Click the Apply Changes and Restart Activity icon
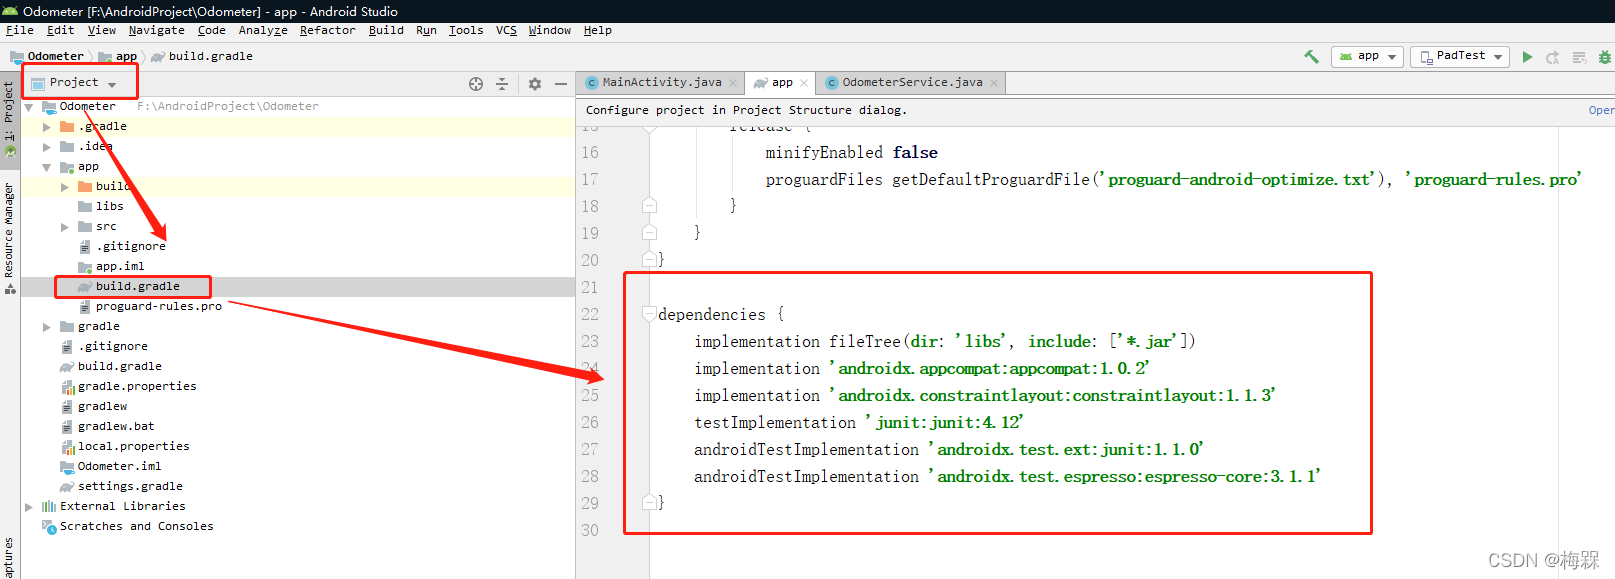This screenshot has height=579, width=1615. (x=1553, y=57)
